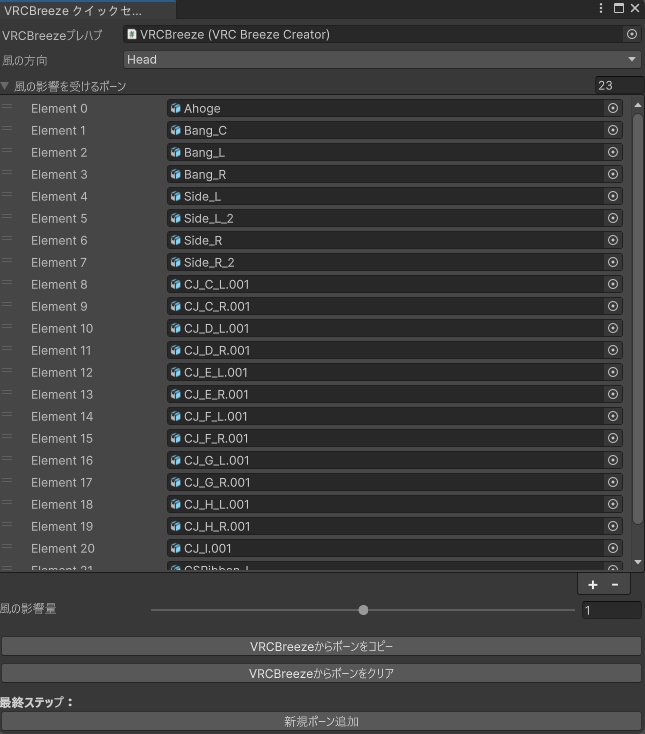Click the Element 17 label

coord(62,482)
